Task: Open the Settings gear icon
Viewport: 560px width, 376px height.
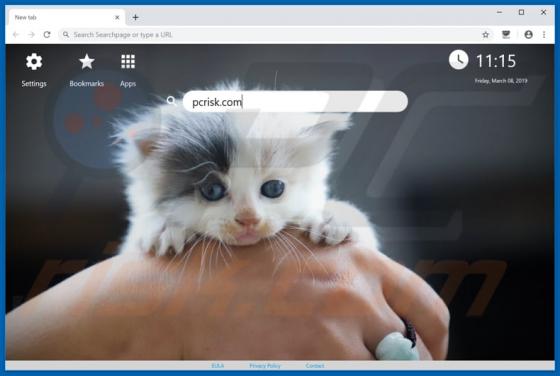Action: tap(34, 61)
